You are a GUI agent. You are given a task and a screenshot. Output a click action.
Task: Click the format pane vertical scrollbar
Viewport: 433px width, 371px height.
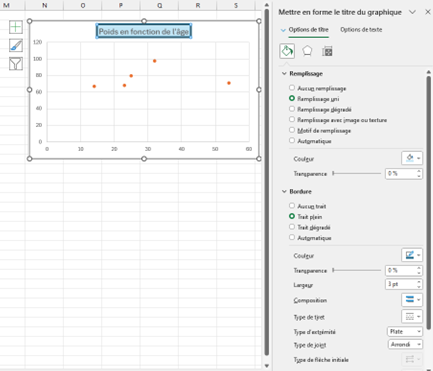429,202
